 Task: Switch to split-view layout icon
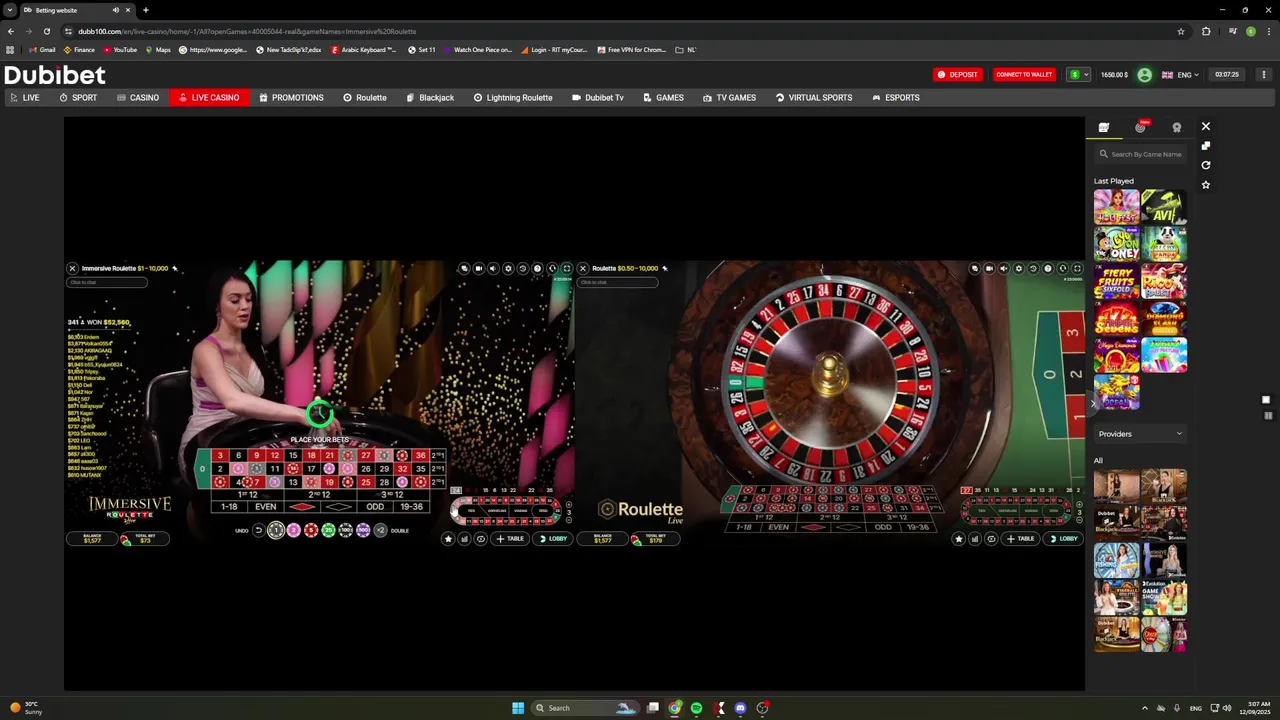click(1267, 415)
